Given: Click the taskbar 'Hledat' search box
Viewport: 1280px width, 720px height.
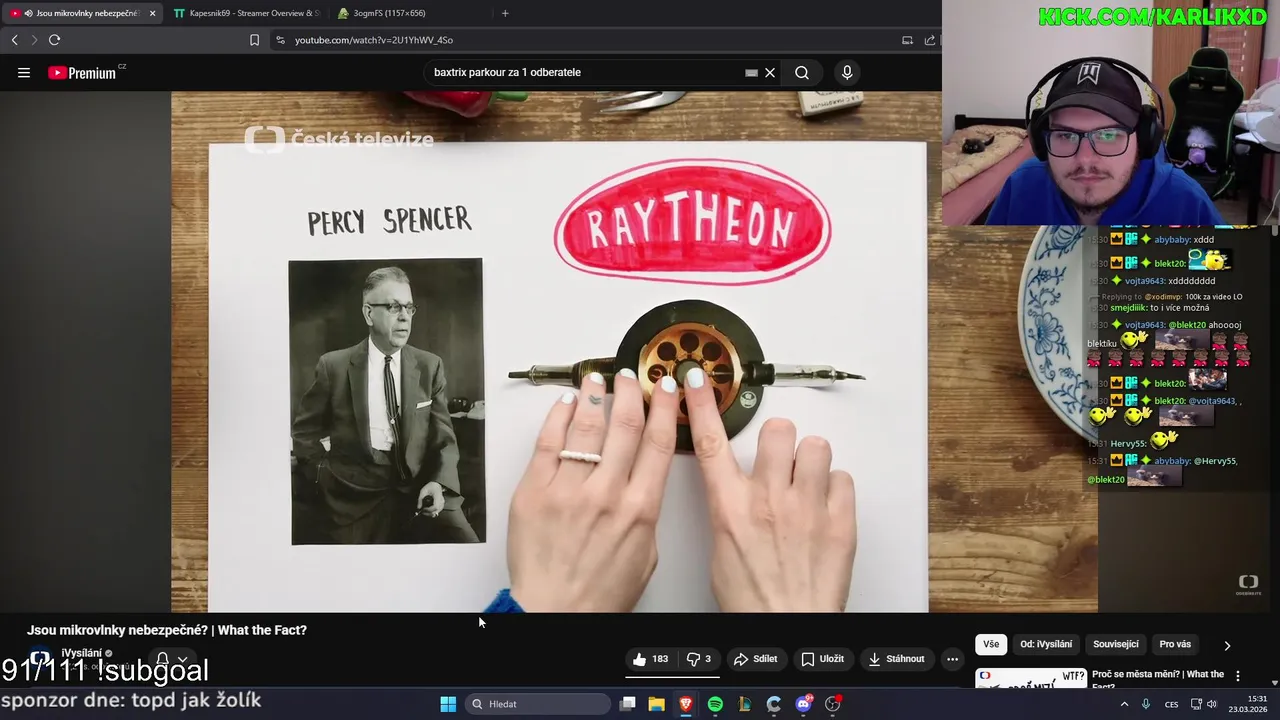Looking at the screenshot, I should tap(538, 704).
